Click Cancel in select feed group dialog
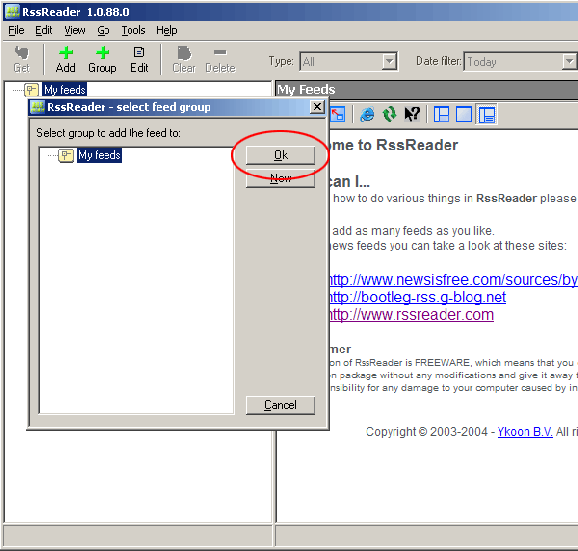The image size is (578, 551). pos(281,405)
